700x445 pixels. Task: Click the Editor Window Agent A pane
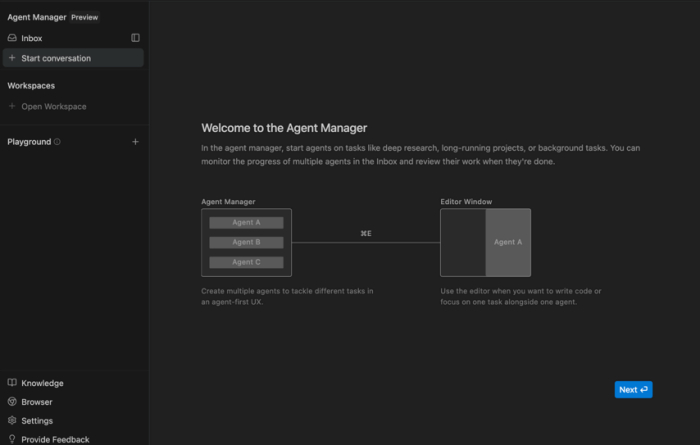[508, 242]
